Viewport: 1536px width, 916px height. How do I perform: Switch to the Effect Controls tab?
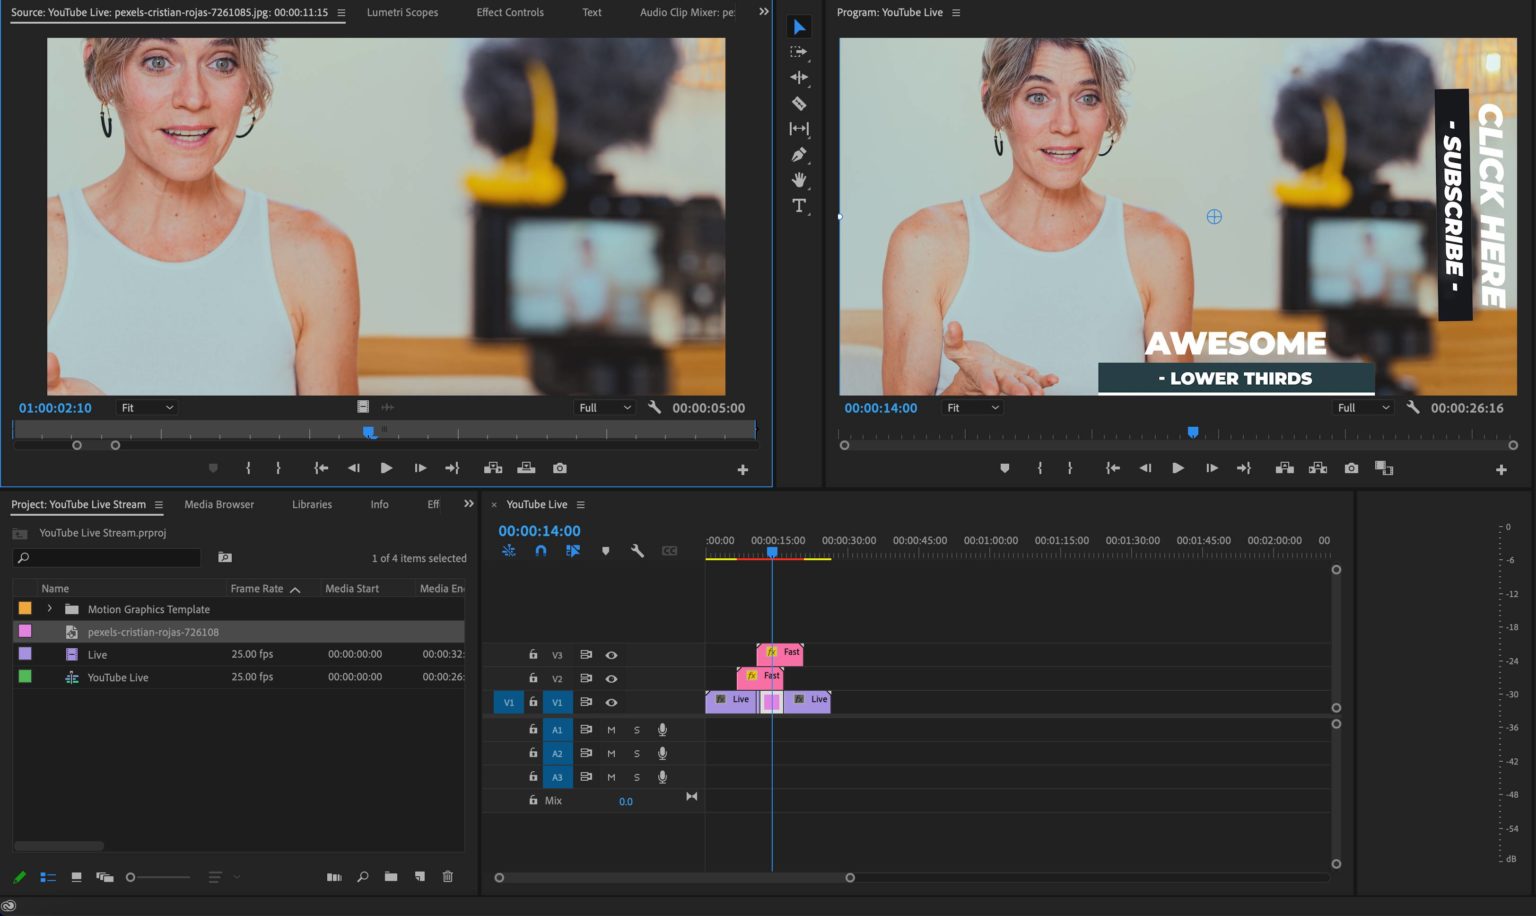pyautogui.click(x=509, y=12)
